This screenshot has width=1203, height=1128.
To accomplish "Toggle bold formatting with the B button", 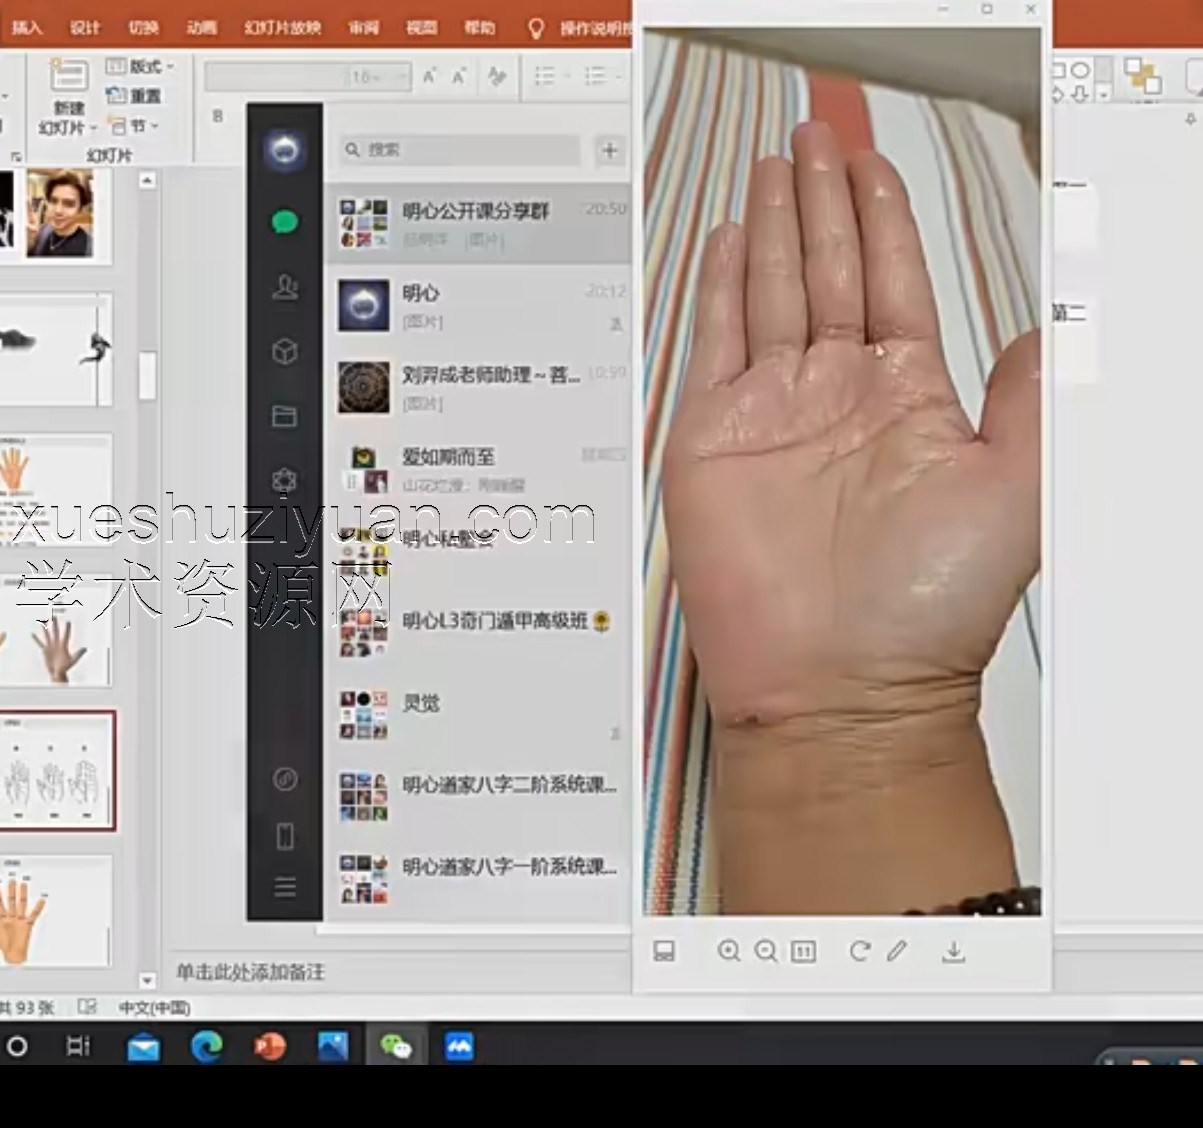I will tap(216, 116).
